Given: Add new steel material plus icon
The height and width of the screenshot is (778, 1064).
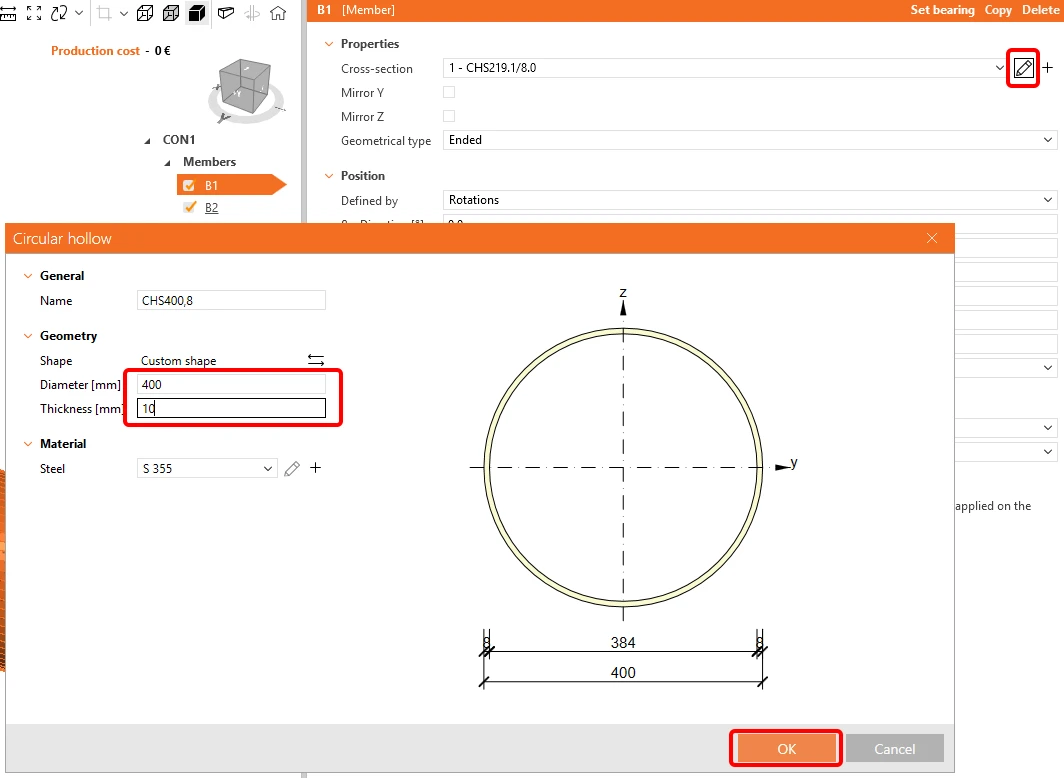Looking at the screenshot, I should tap(316, 468).
